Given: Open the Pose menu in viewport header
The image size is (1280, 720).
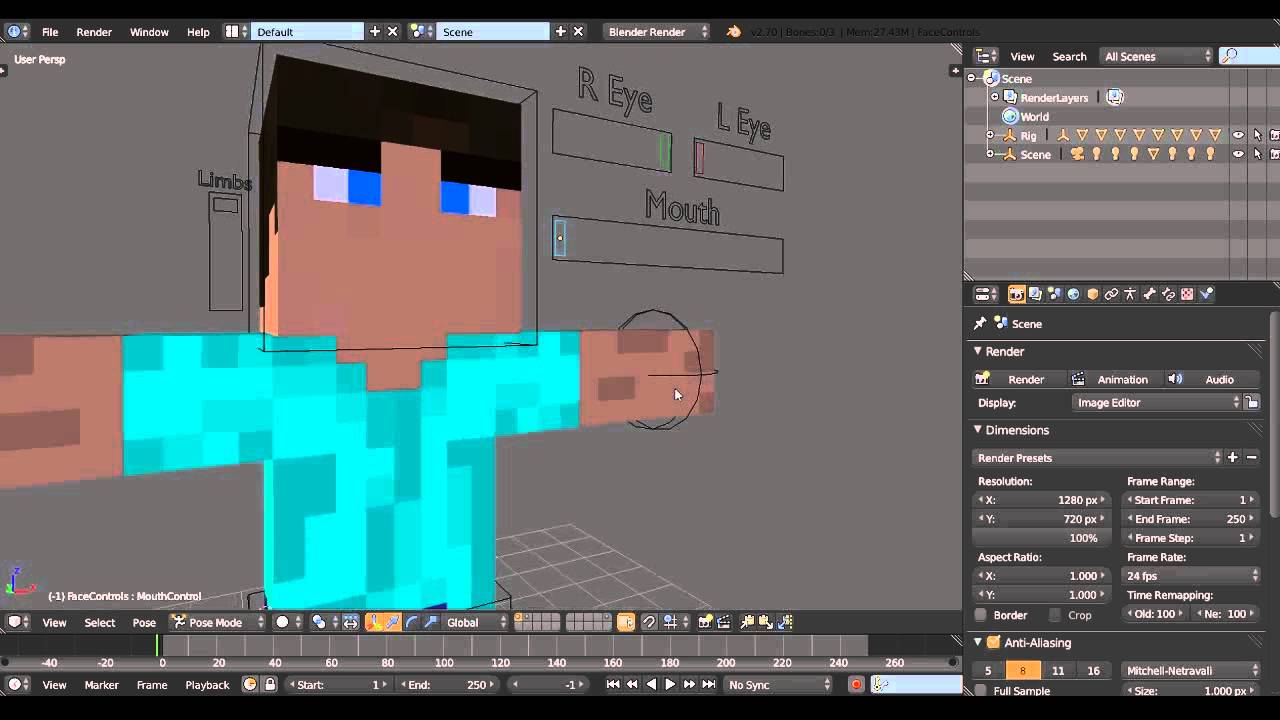Looking at the screenshot, I should 144,623.
